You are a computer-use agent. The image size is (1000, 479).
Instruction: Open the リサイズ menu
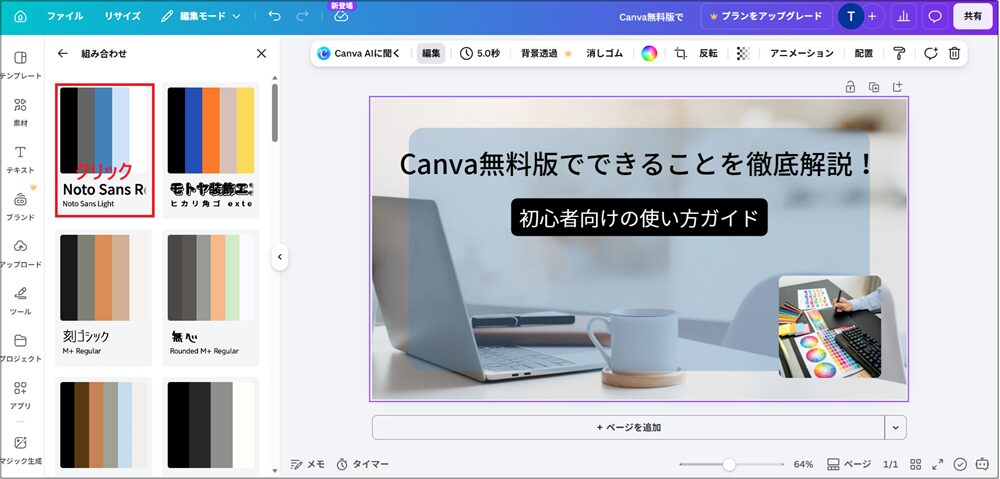click(122, 17)
